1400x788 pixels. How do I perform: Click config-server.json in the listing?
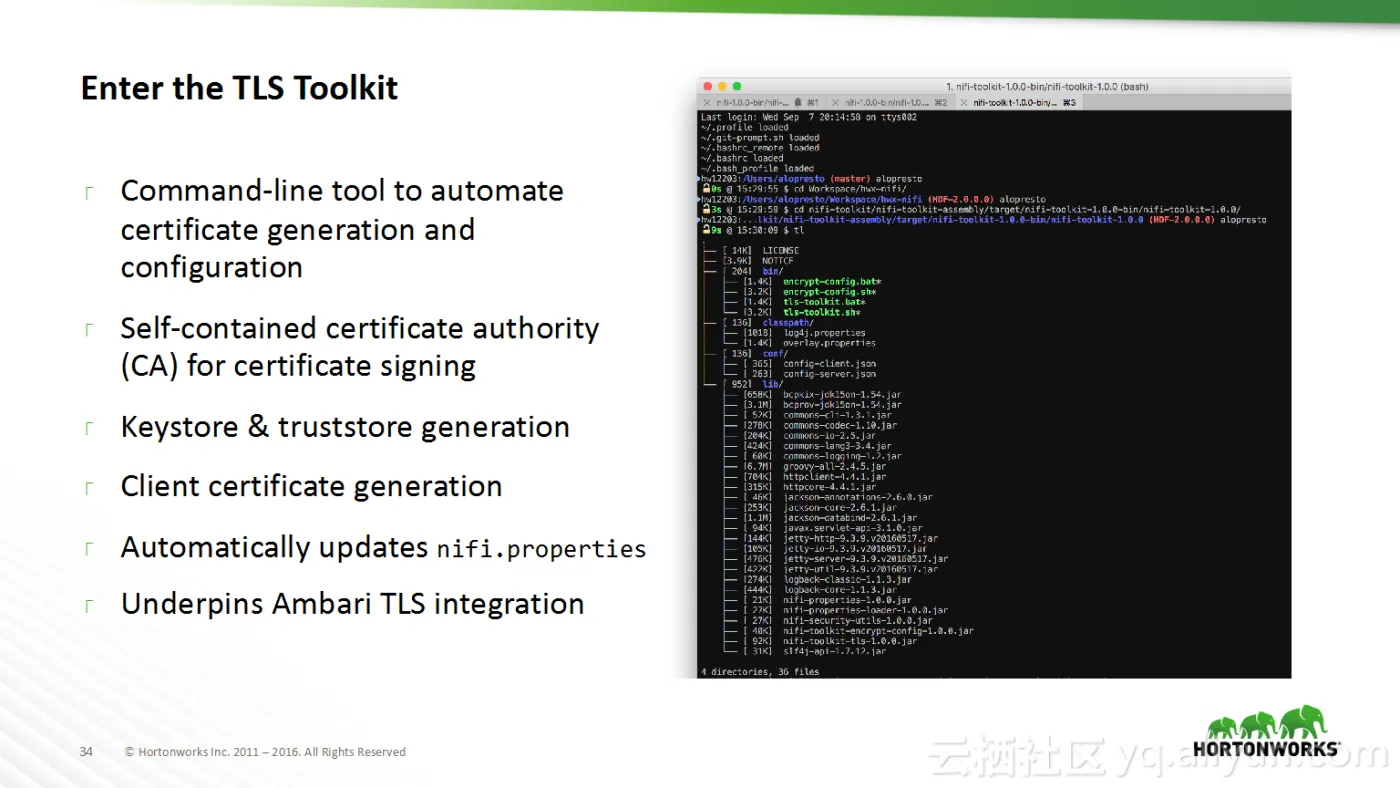point(830,374)
